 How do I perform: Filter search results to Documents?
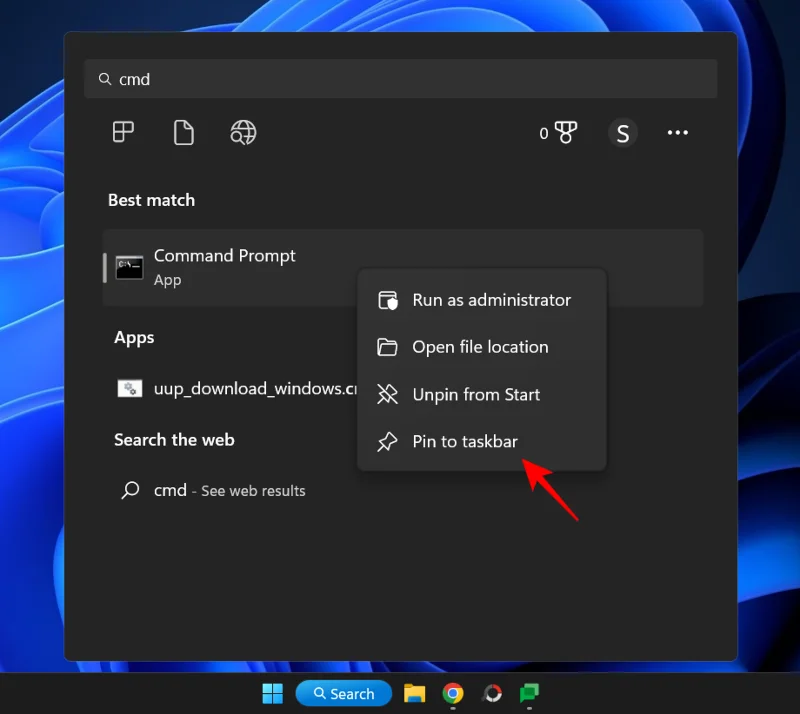click(183, 132)
